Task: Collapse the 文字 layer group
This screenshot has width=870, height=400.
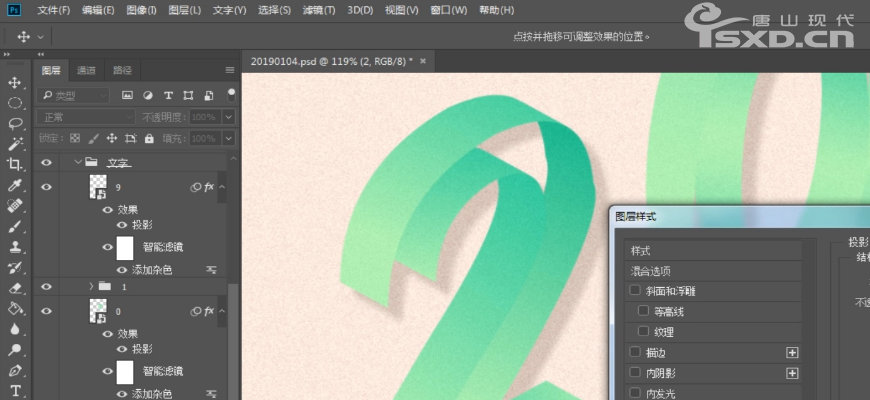Action: coord(77,162)
